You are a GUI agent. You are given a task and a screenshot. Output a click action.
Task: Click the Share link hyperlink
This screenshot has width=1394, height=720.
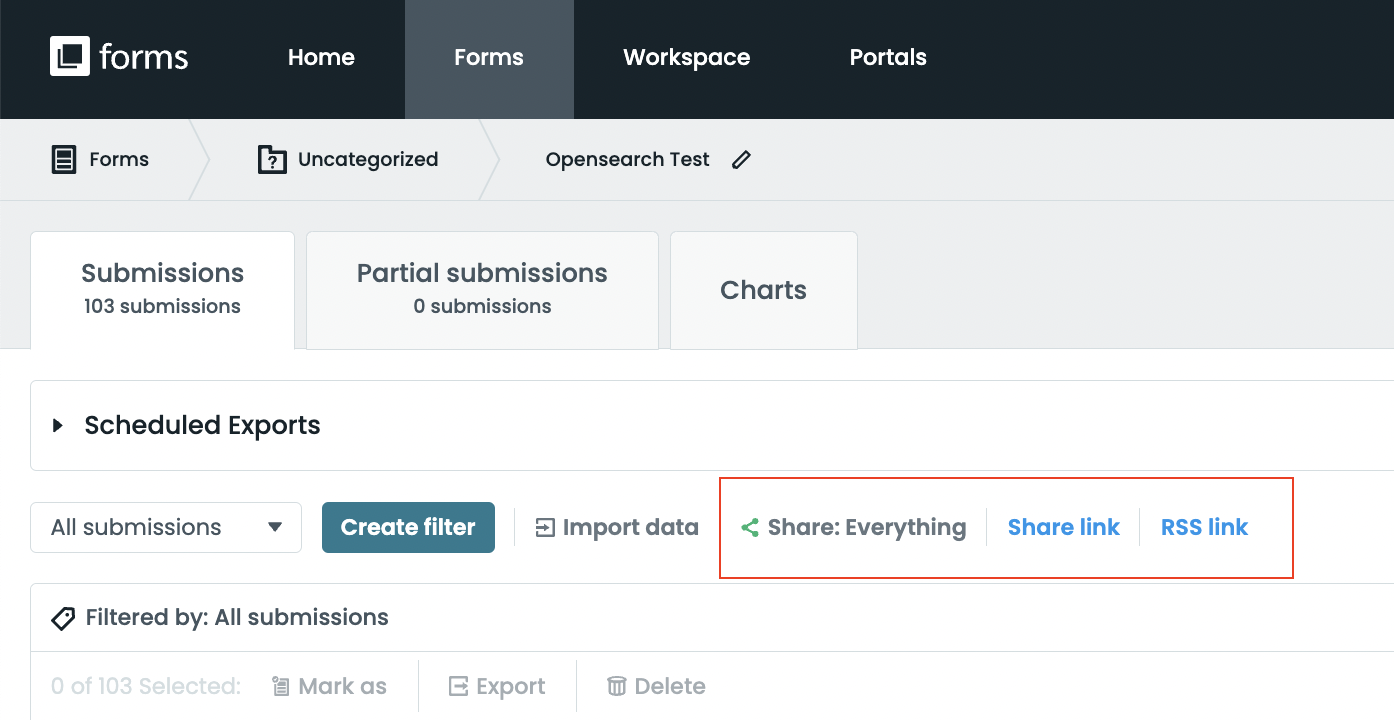pos(1063,527)
